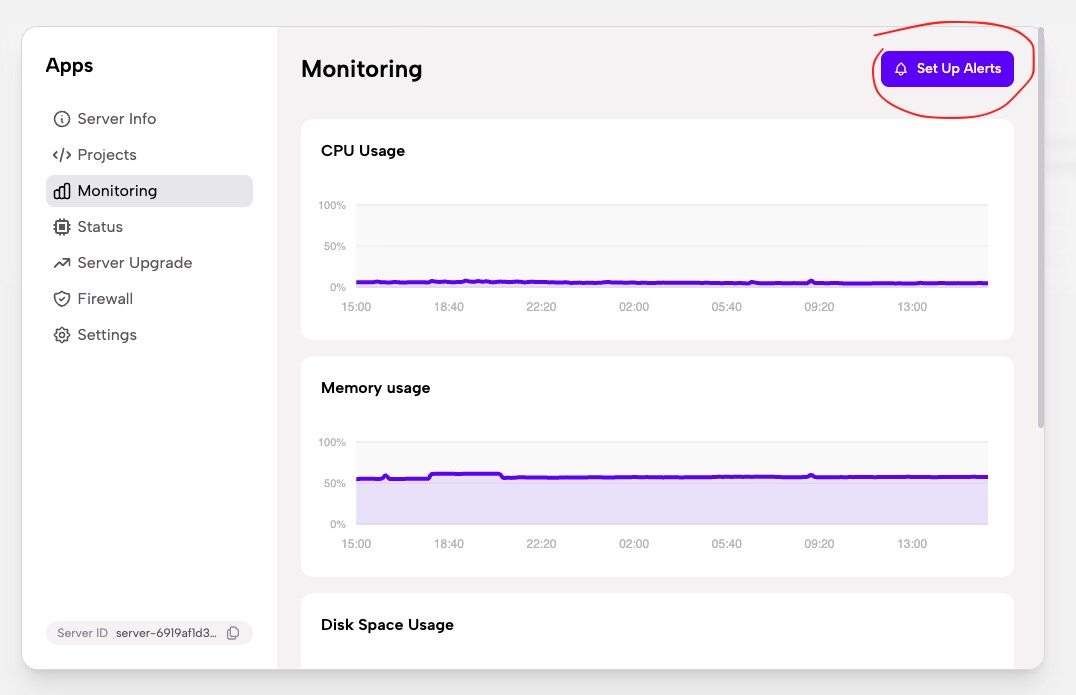
Task: Go to the Projects section
Action: click(x=106, y=155)
